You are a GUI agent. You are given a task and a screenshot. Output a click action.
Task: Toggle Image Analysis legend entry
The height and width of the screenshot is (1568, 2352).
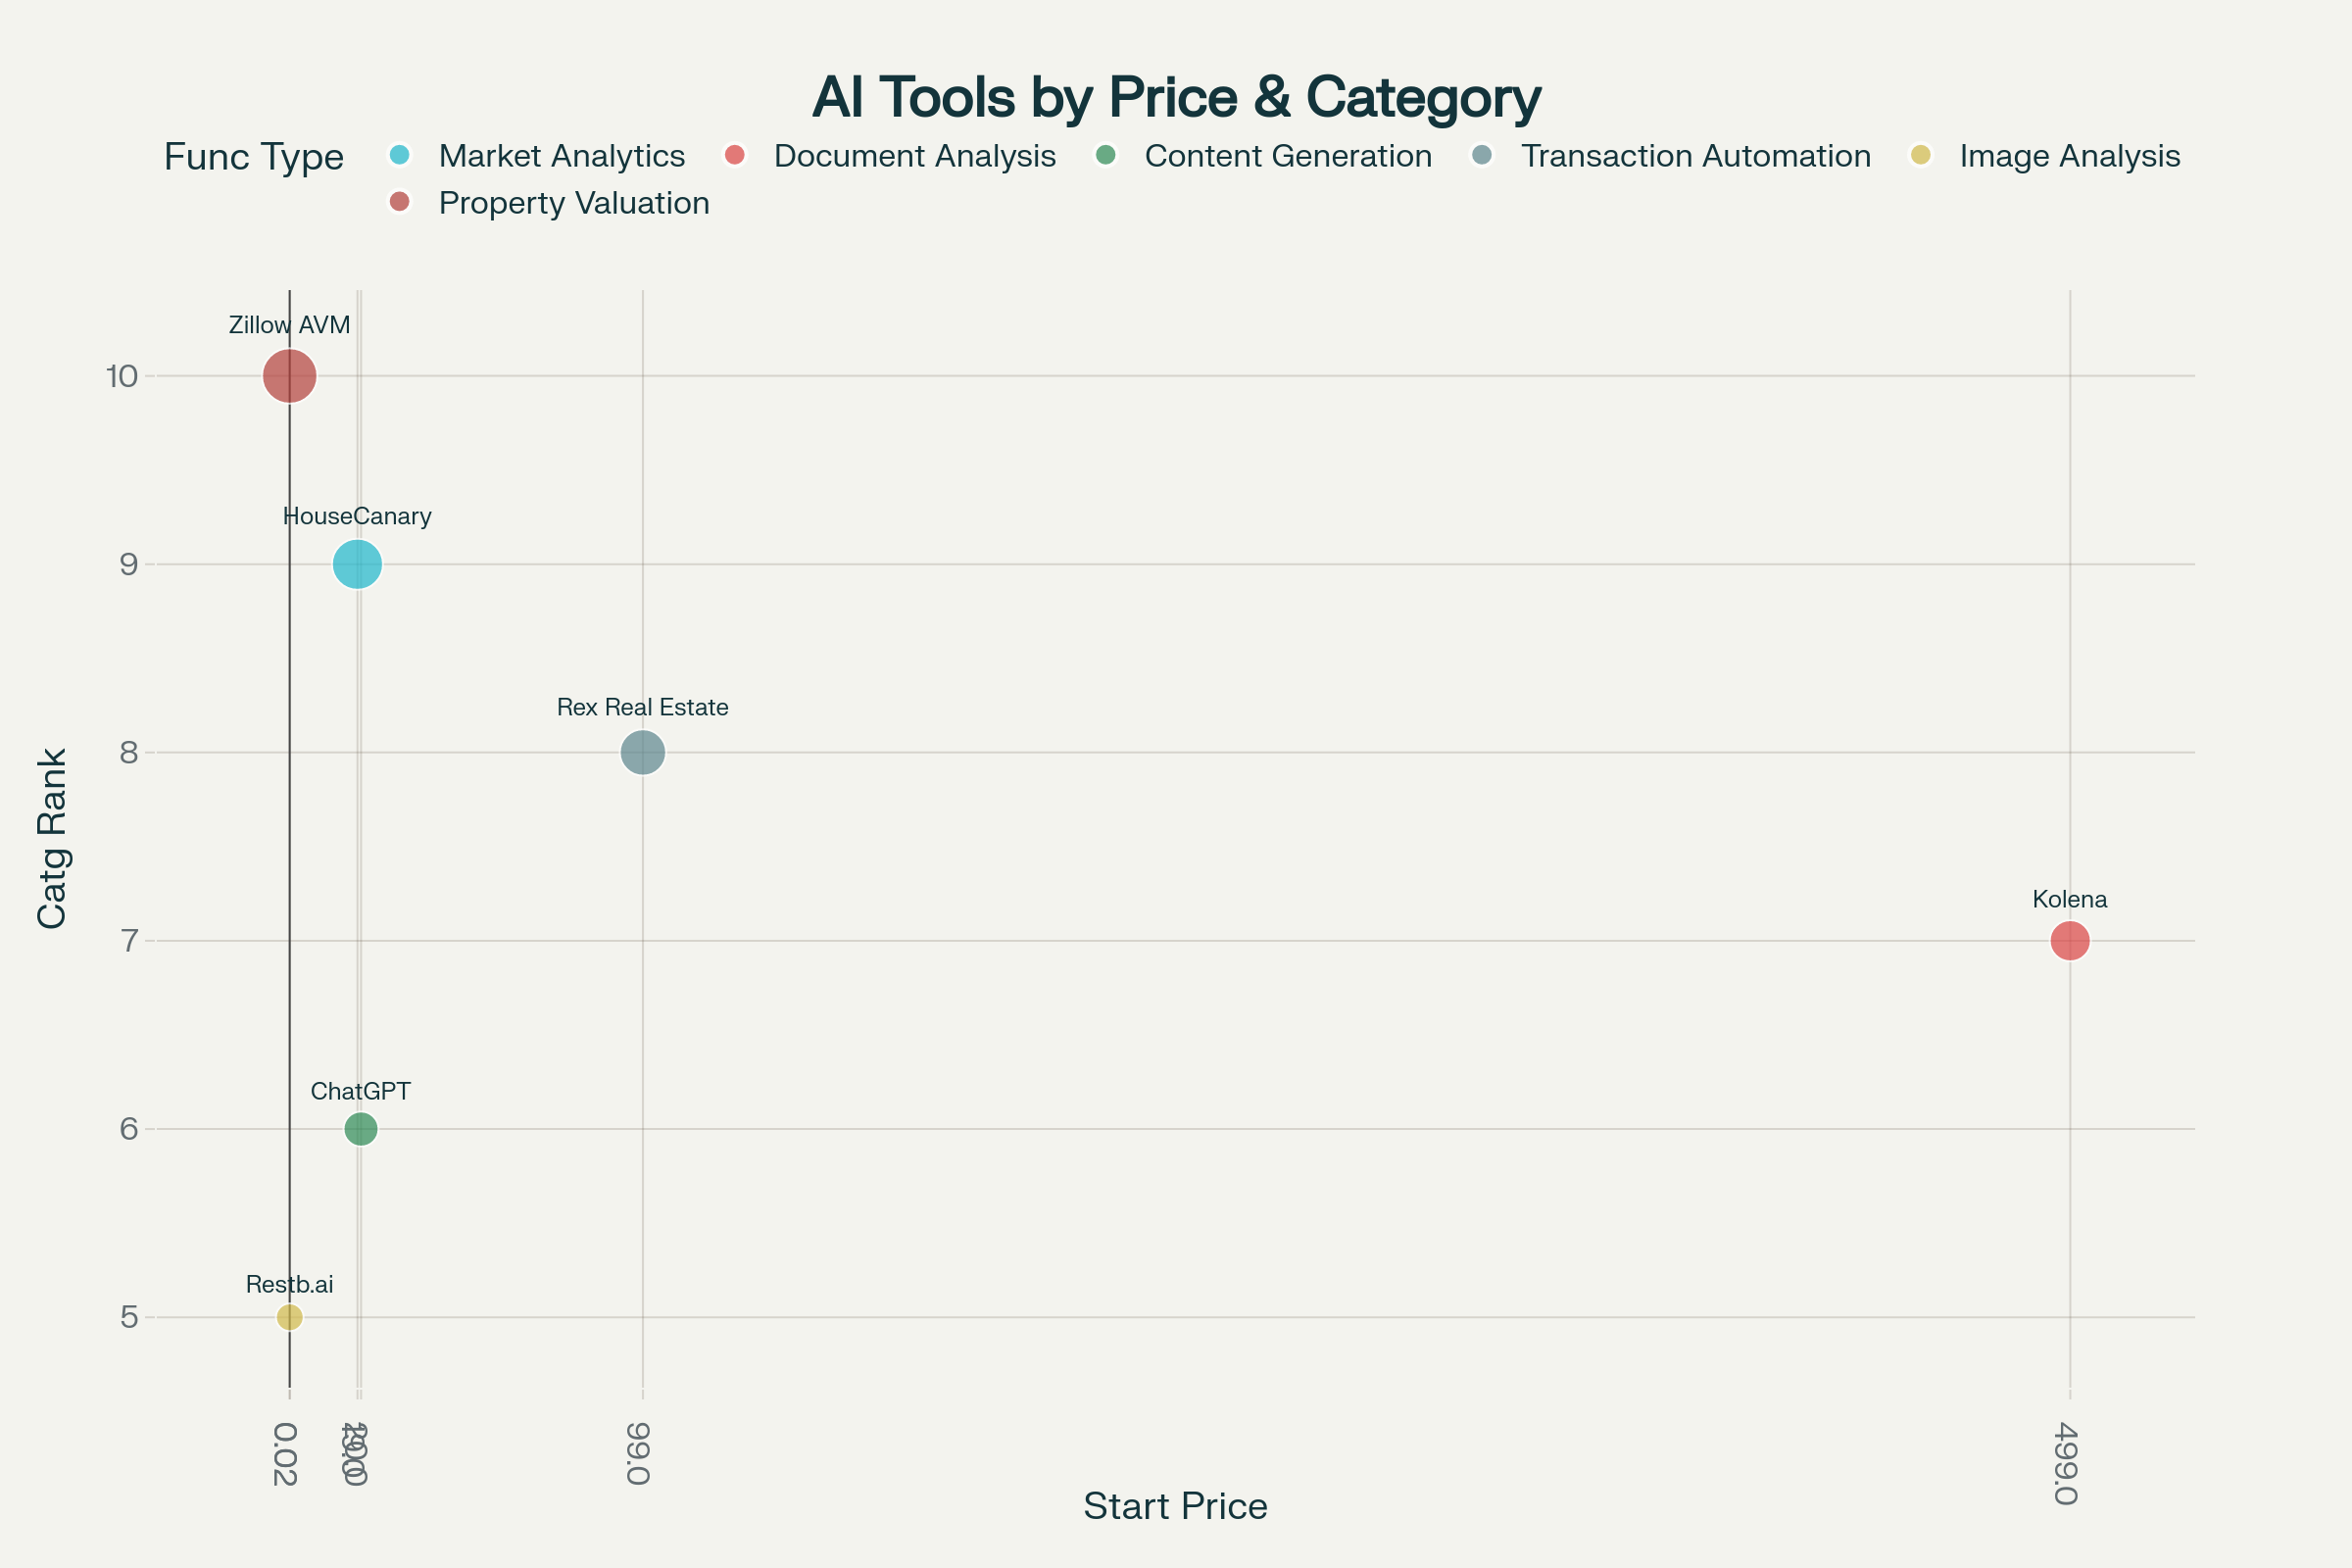click(x=2045, y=156)
